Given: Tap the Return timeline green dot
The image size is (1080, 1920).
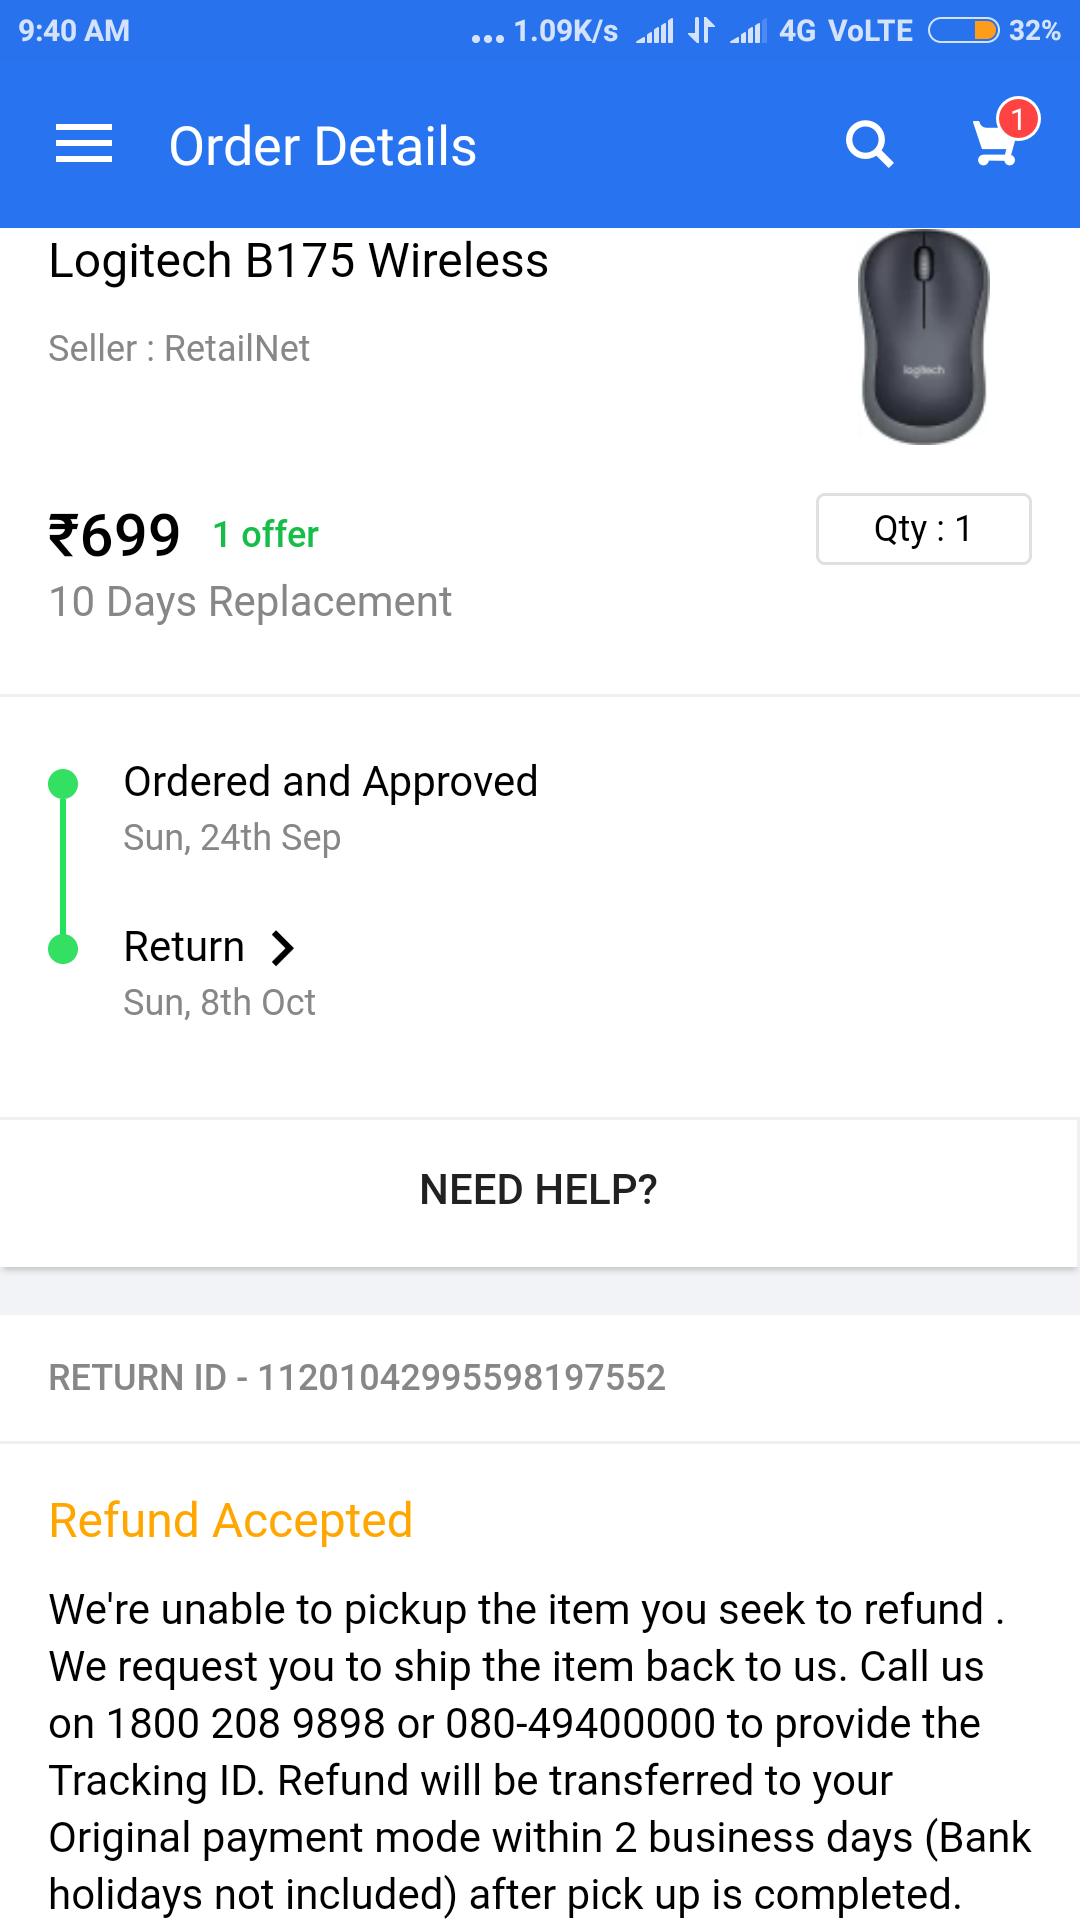Looking at the screenshot, I should click(x=63, y=948).
